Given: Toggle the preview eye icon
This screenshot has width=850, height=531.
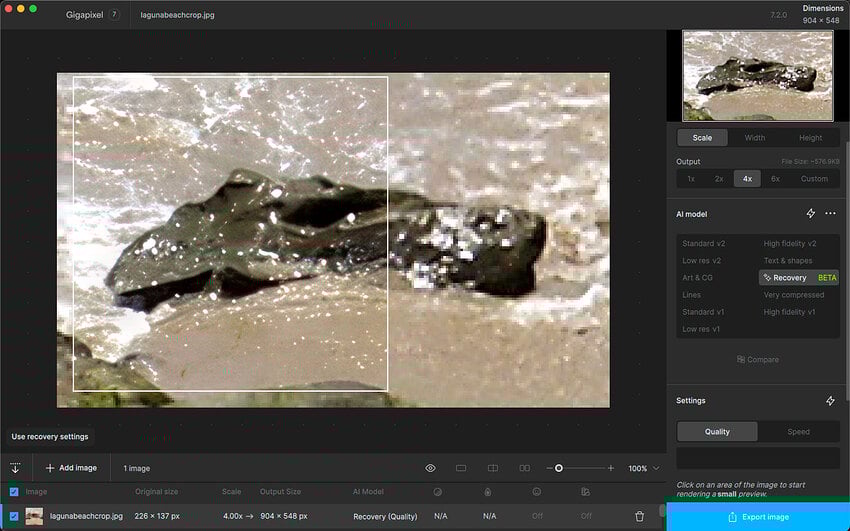Looking at the screenshot, I should tap(430, 468).
